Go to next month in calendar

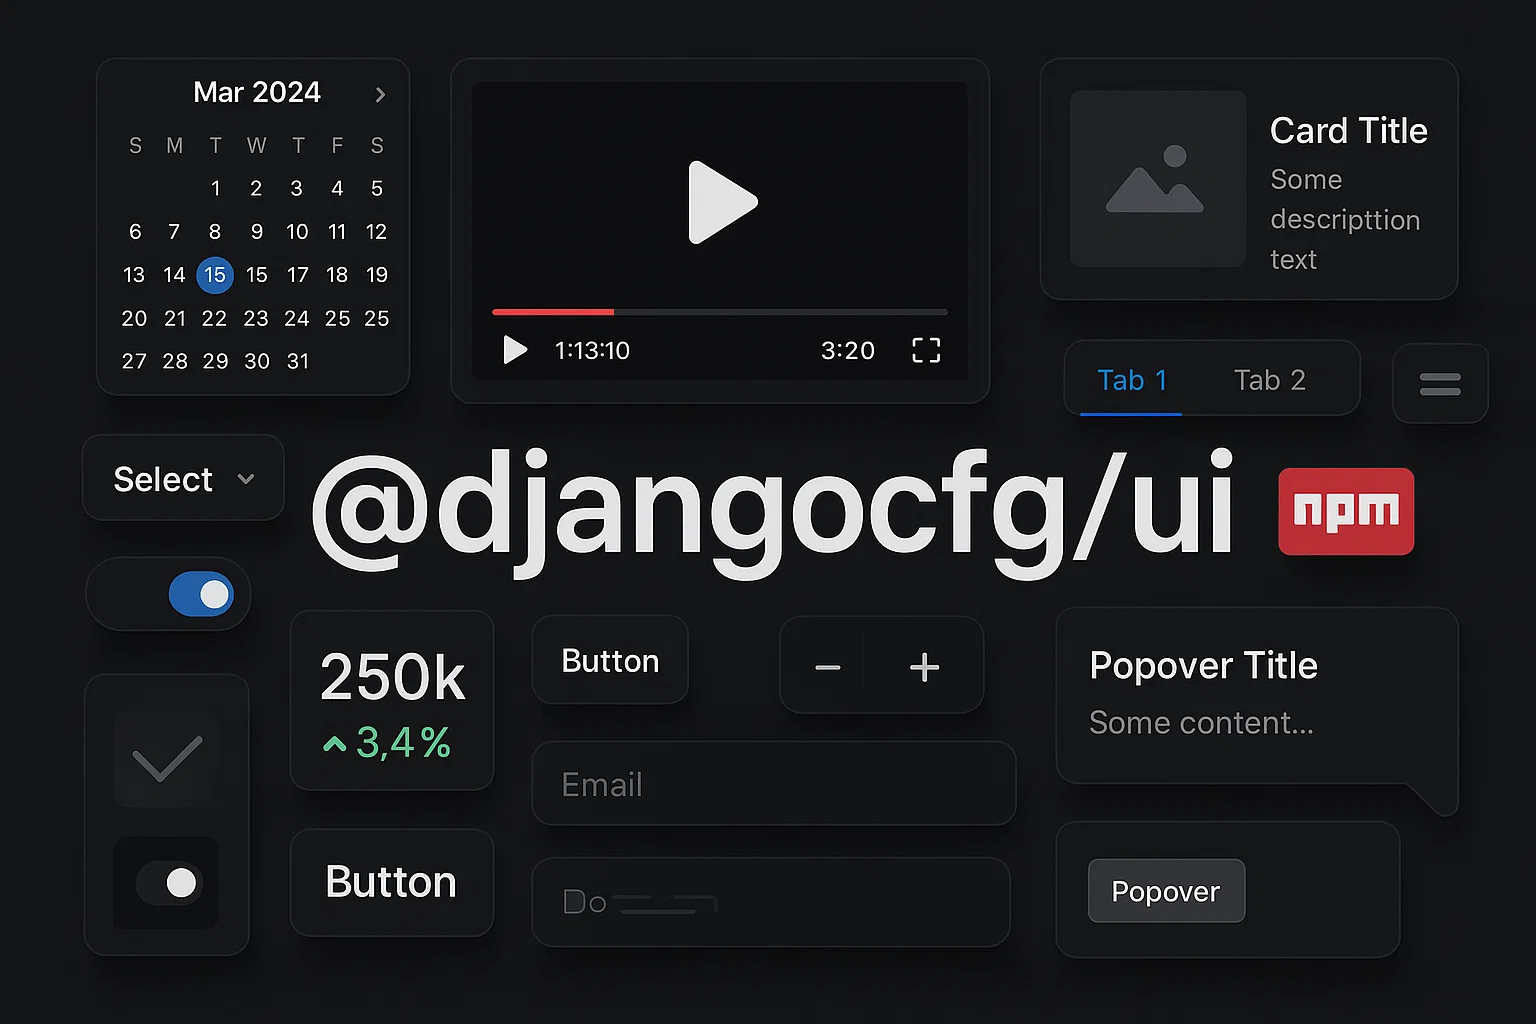(380, 95)
